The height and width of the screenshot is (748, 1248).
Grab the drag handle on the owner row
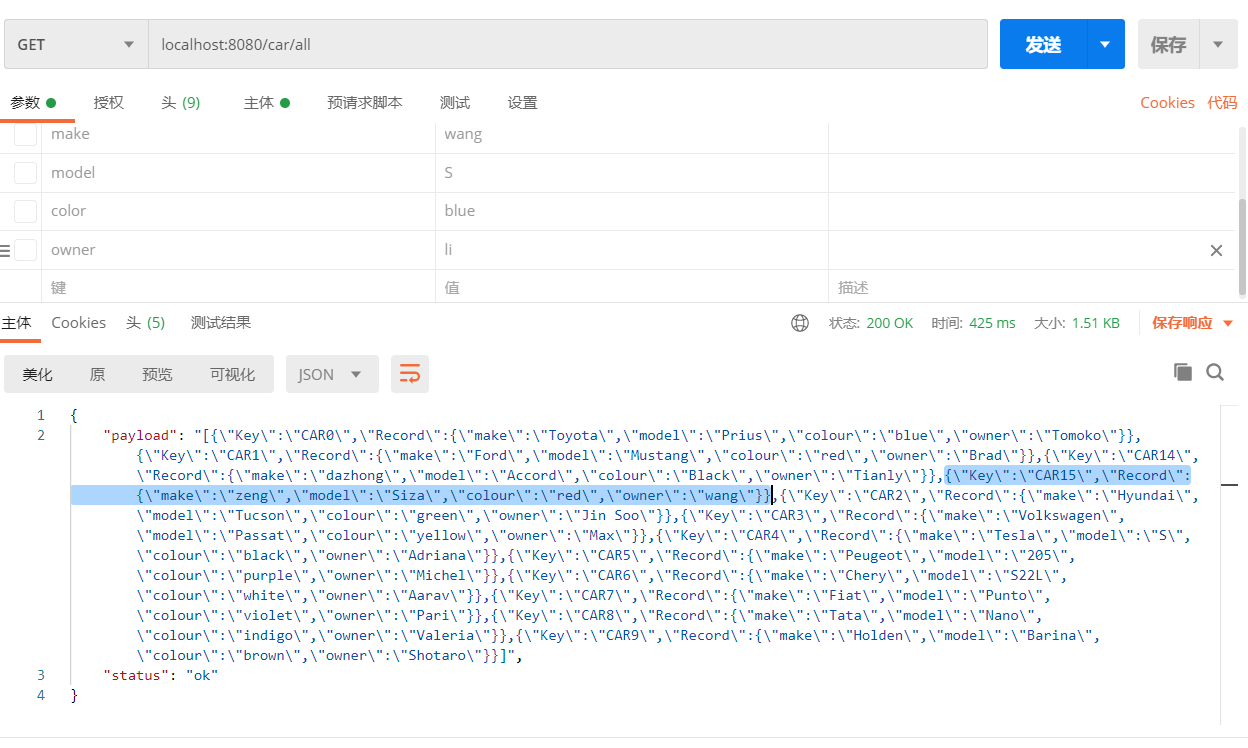[6, 249]
